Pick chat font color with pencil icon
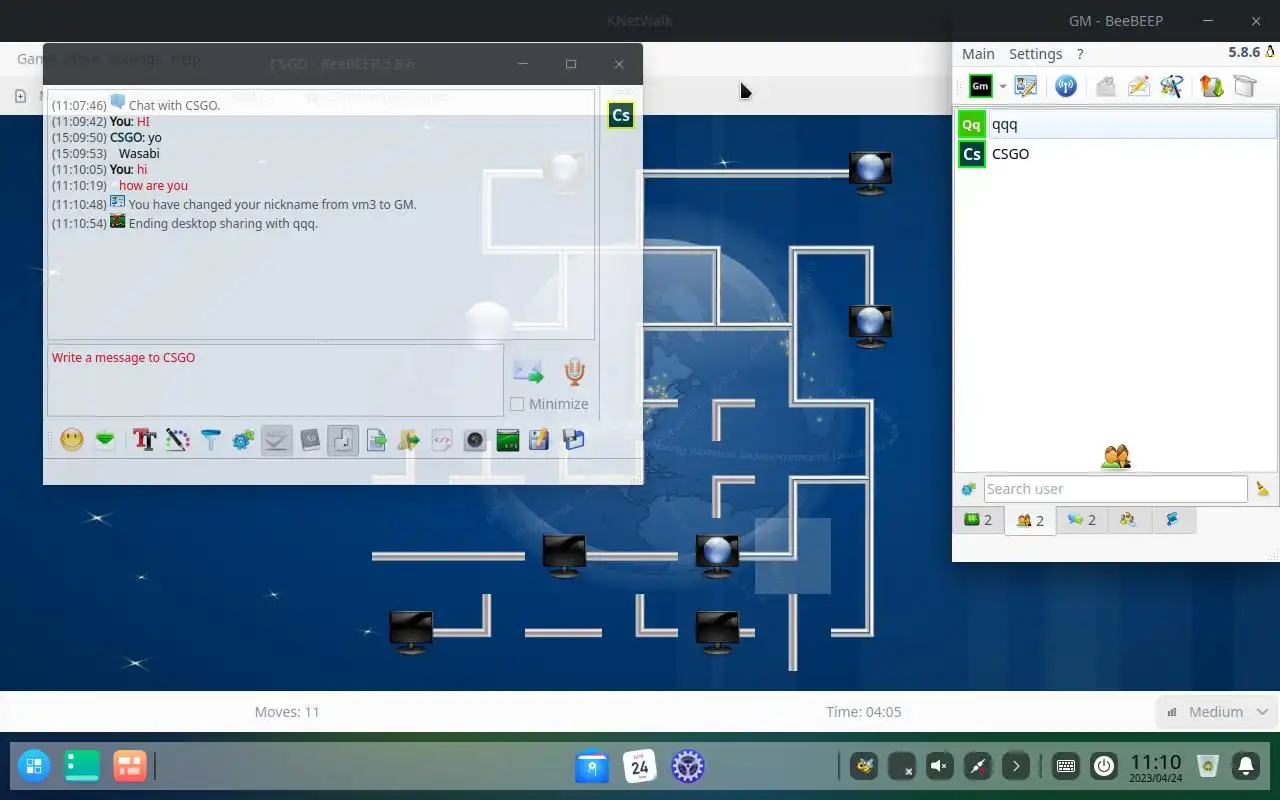This screenshot has height=800, width=1280. (x=177, y=440)
